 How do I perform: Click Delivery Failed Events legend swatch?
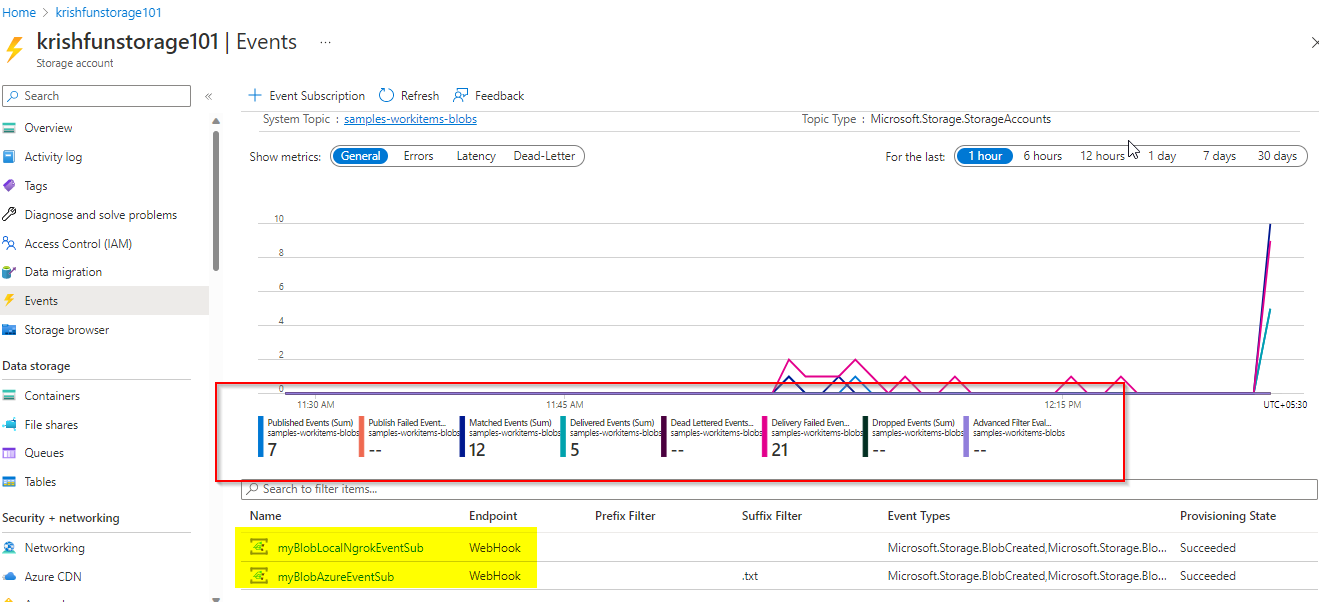[x=764, y=437]
